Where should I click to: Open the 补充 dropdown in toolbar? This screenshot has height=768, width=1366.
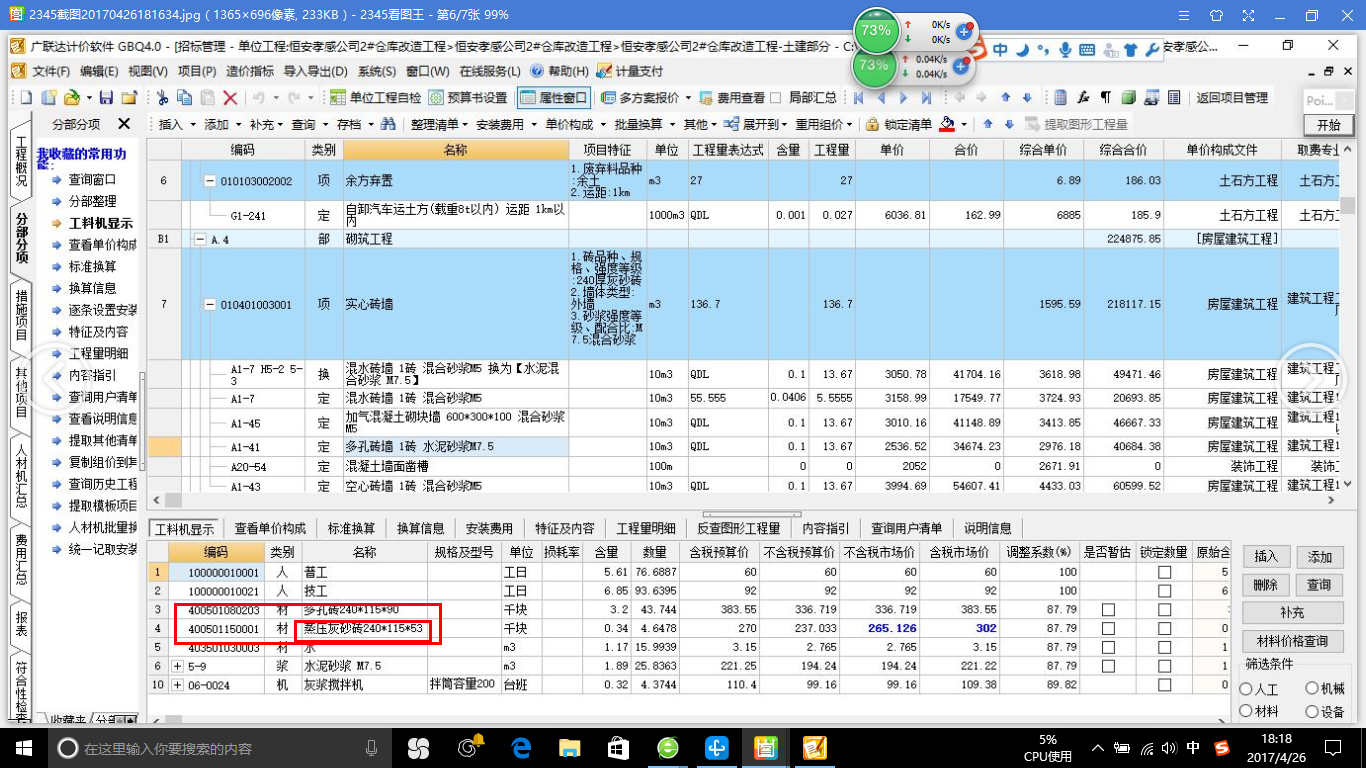(x=266, y=124)
